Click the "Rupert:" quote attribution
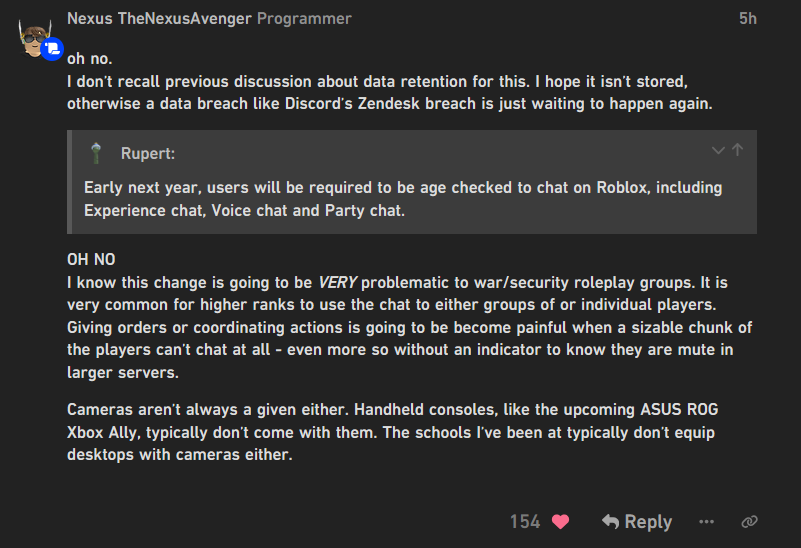The width and height of the screenshot is (801, 548). pyautogui.click(x=146, y=153)
